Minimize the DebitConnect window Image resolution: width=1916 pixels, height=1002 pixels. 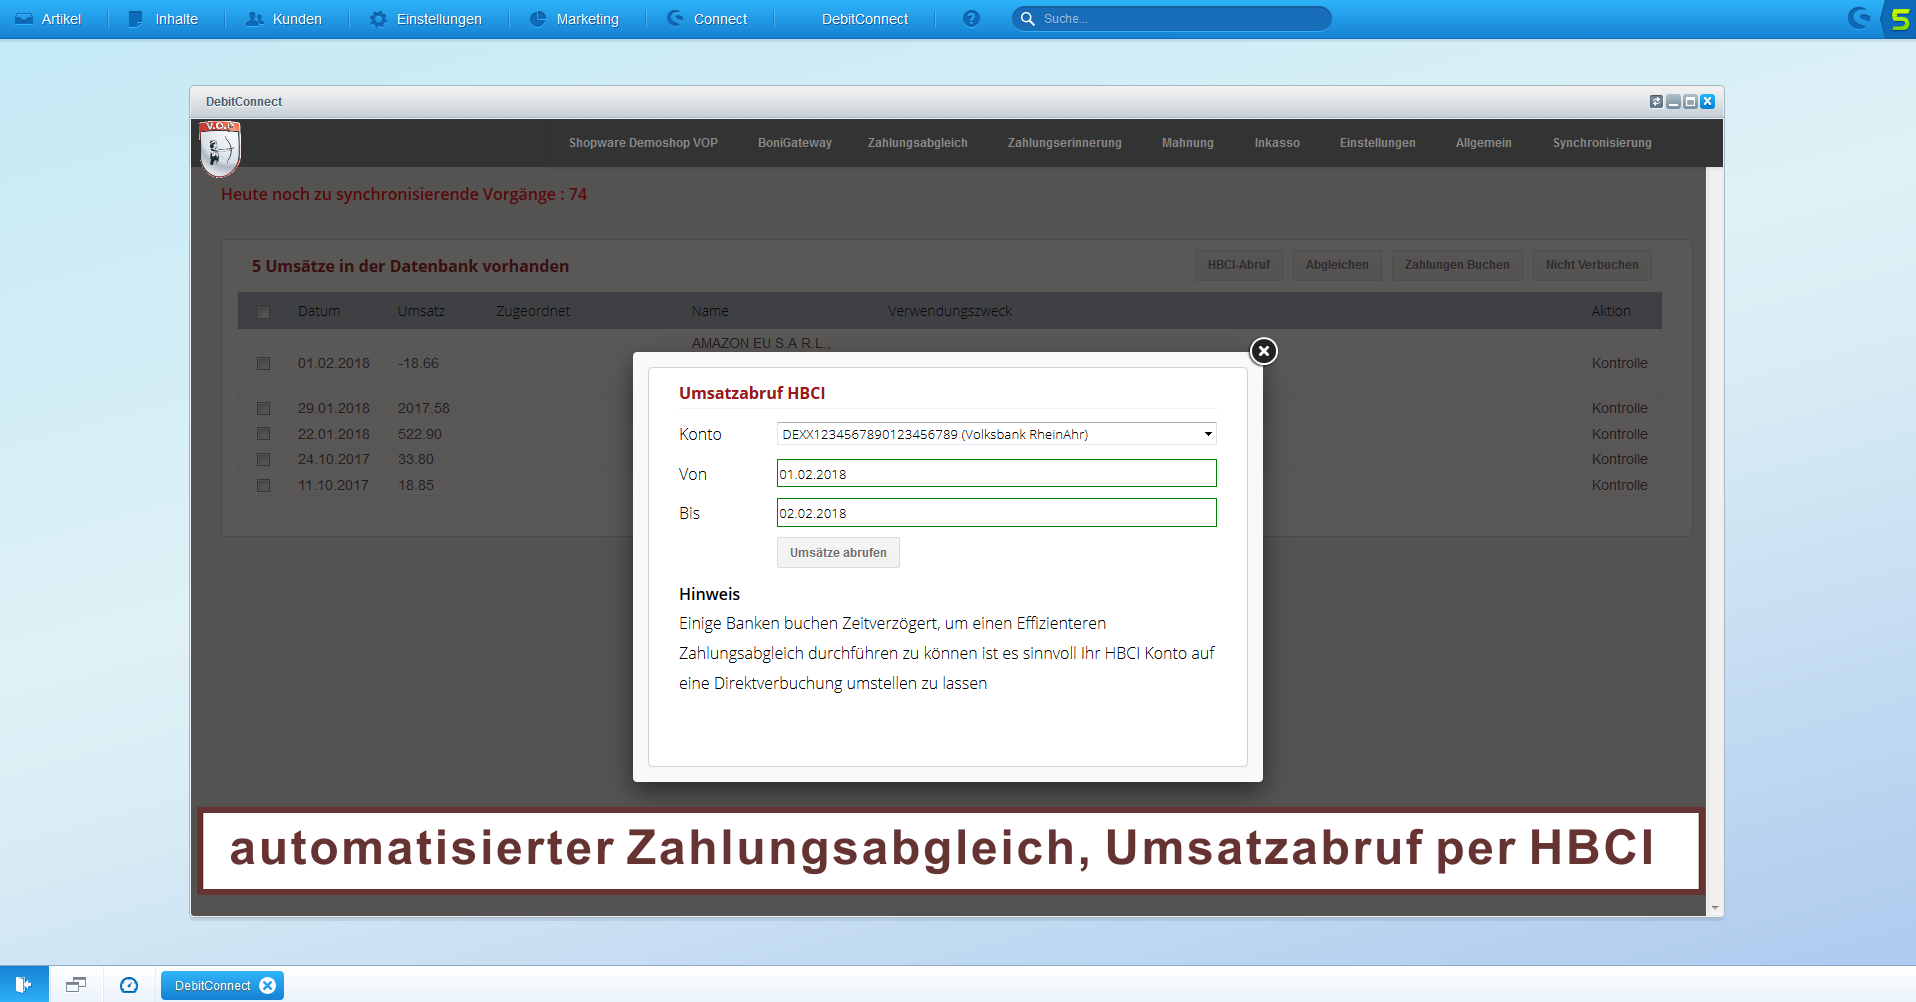[1673, 102]
